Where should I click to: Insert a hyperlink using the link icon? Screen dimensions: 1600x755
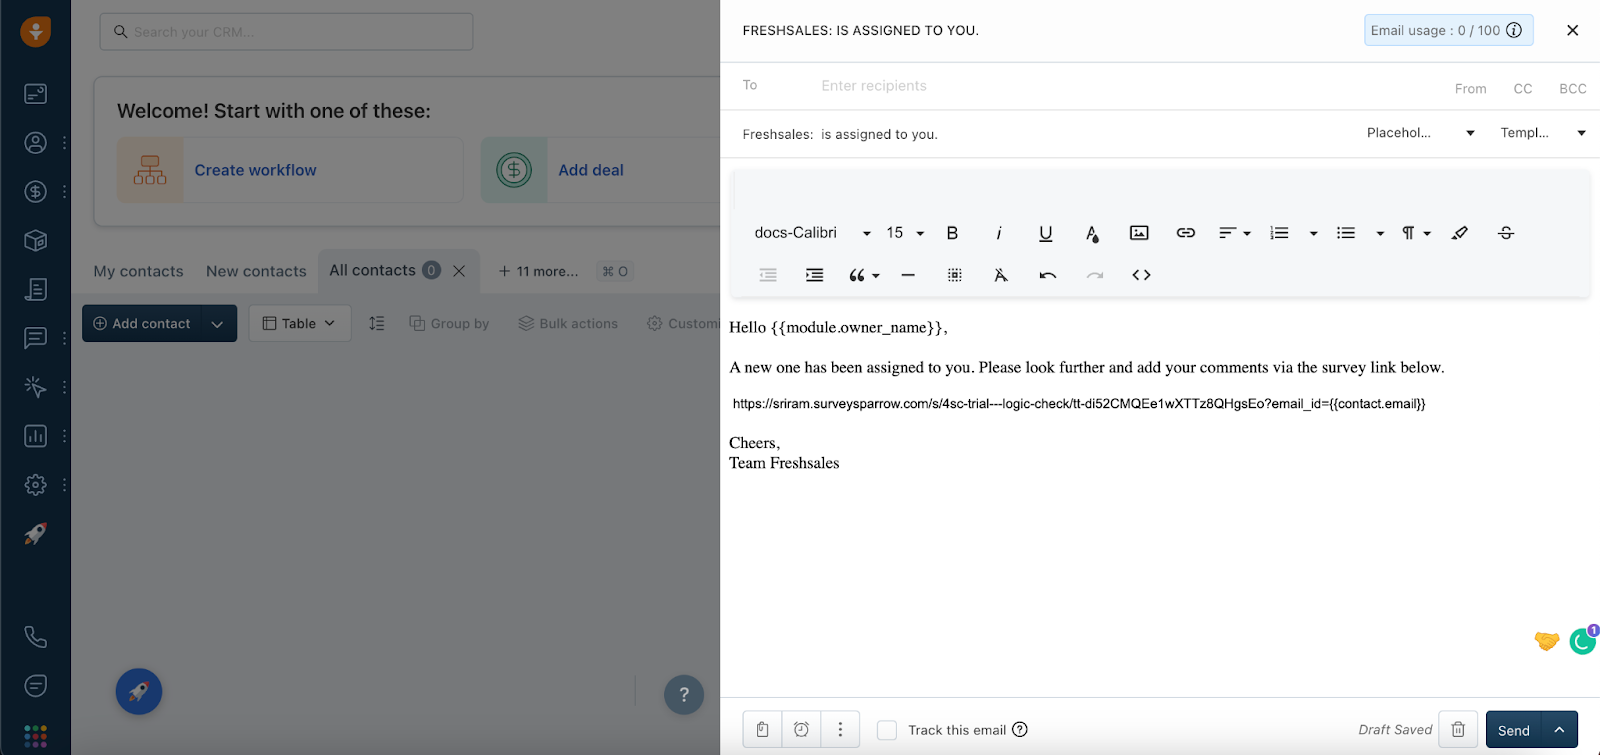[1185, 233]
